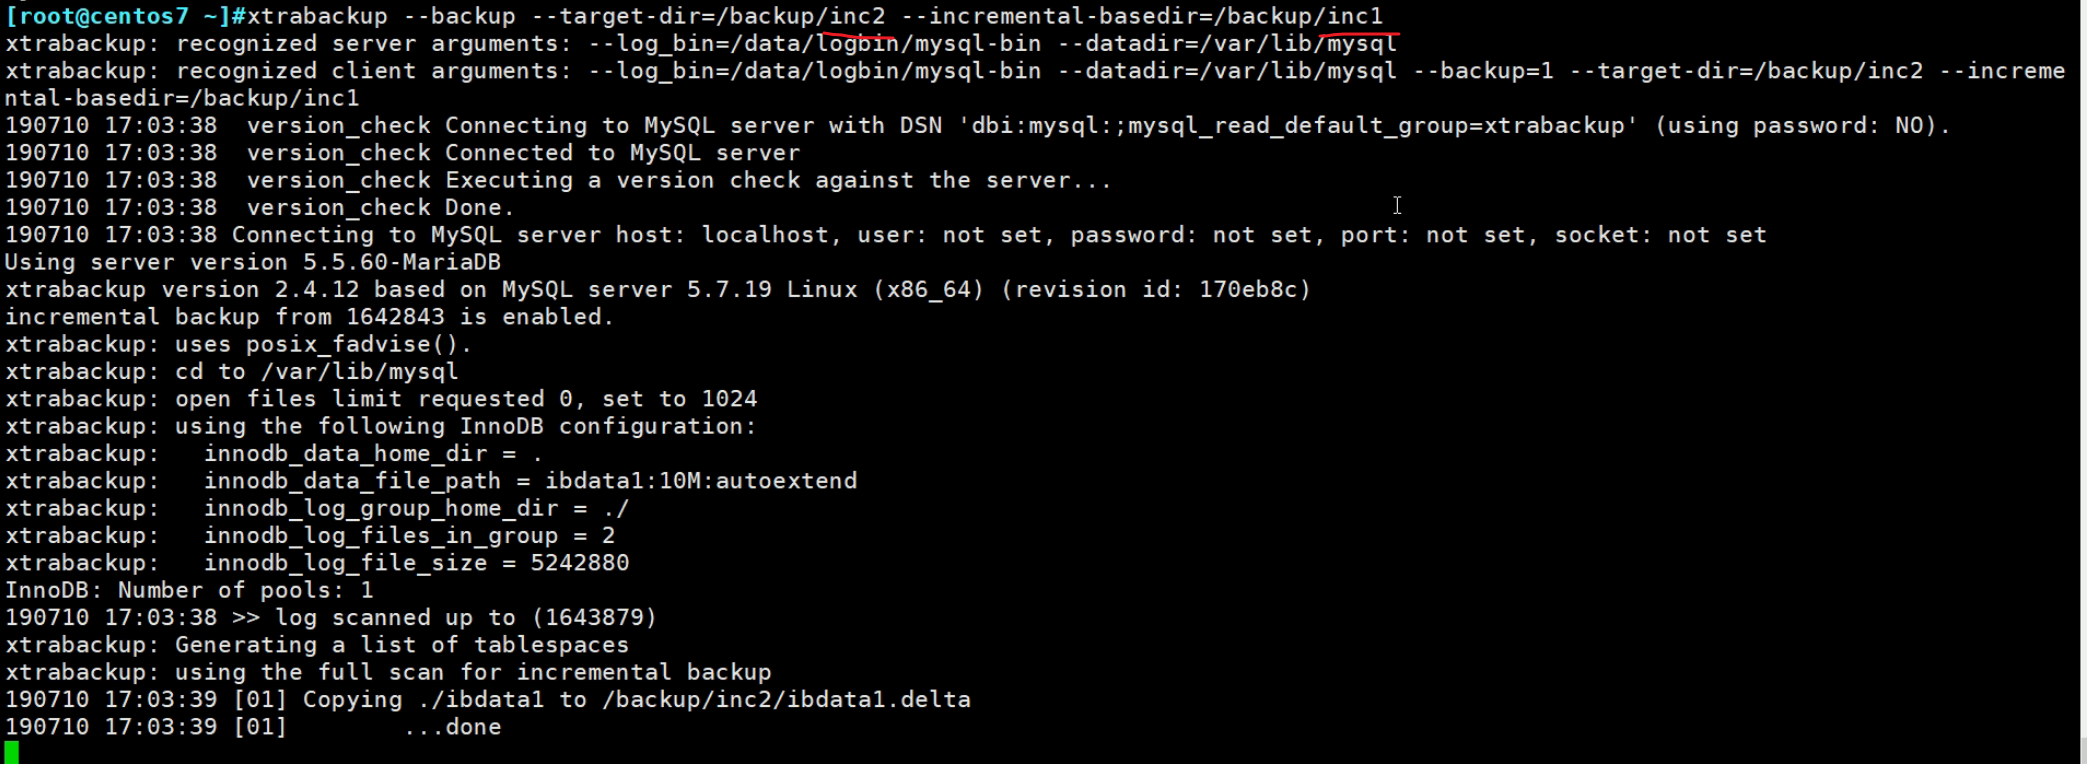
Task: Click the final '...done' status text
Action: (452, 727)
